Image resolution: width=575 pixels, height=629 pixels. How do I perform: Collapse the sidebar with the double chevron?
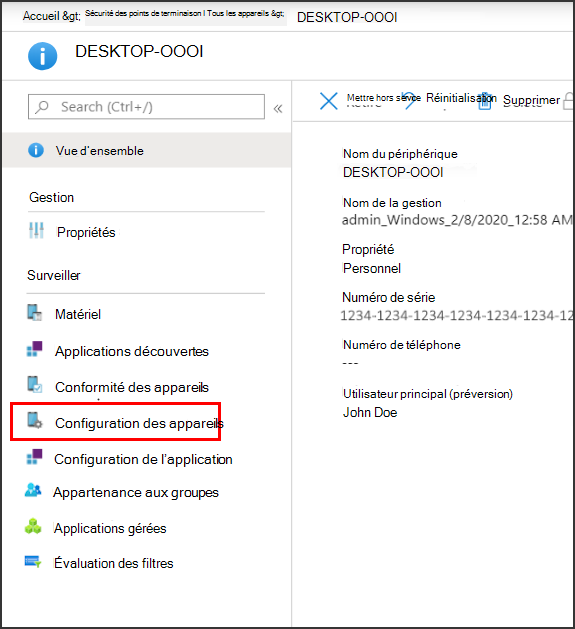coord(278,108)
